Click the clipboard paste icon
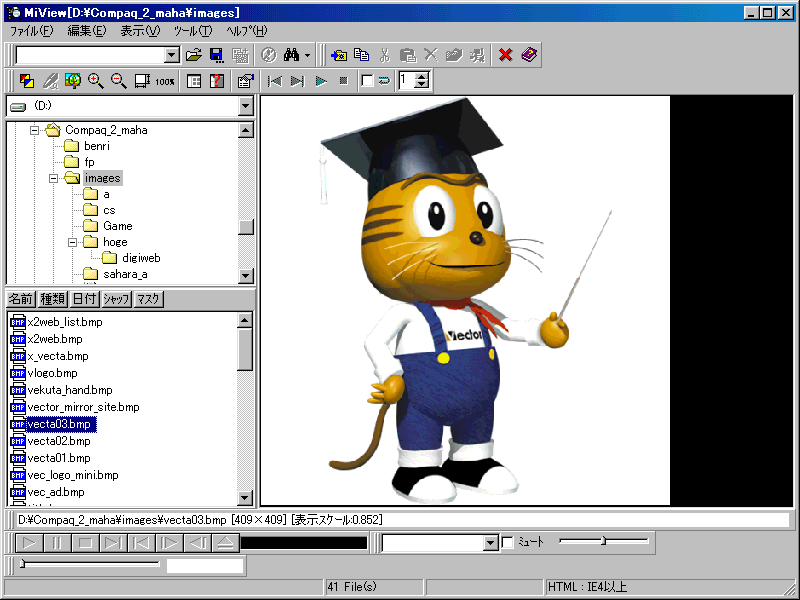 408,55
